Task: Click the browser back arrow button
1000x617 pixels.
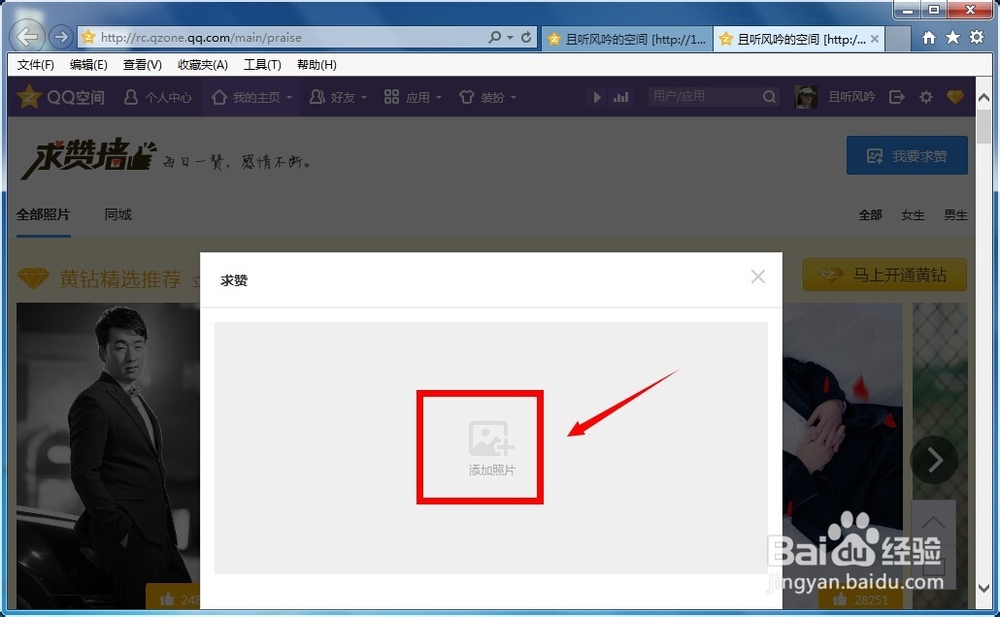Action: pos(29,37)
